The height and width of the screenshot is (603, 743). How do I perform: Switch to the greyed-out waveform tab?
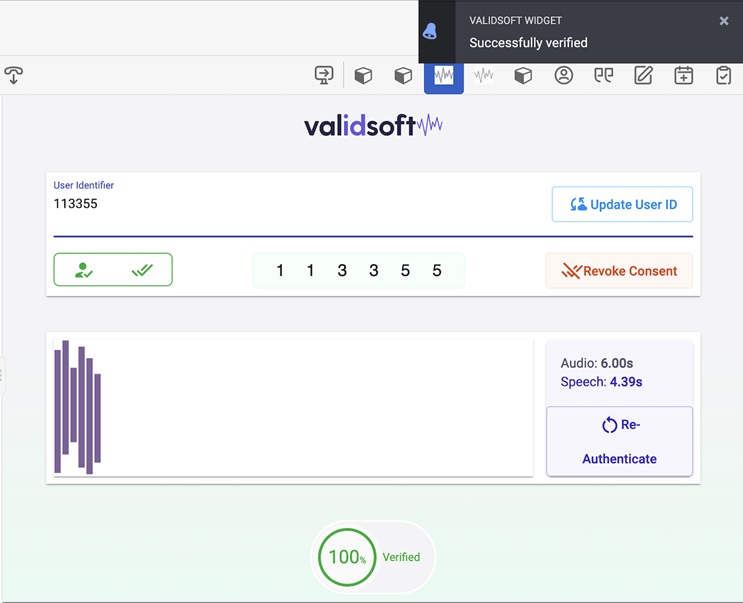tap(484, 75)
